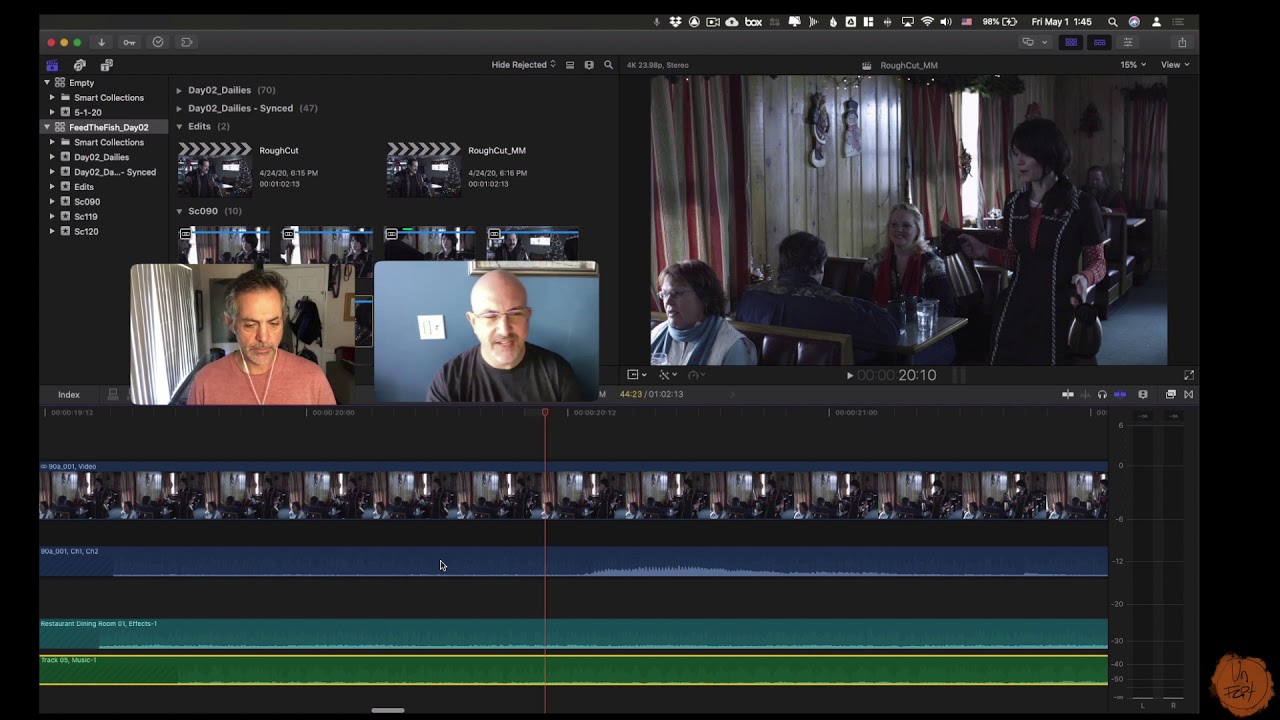Click the browser search magnifier

point(608,65)
